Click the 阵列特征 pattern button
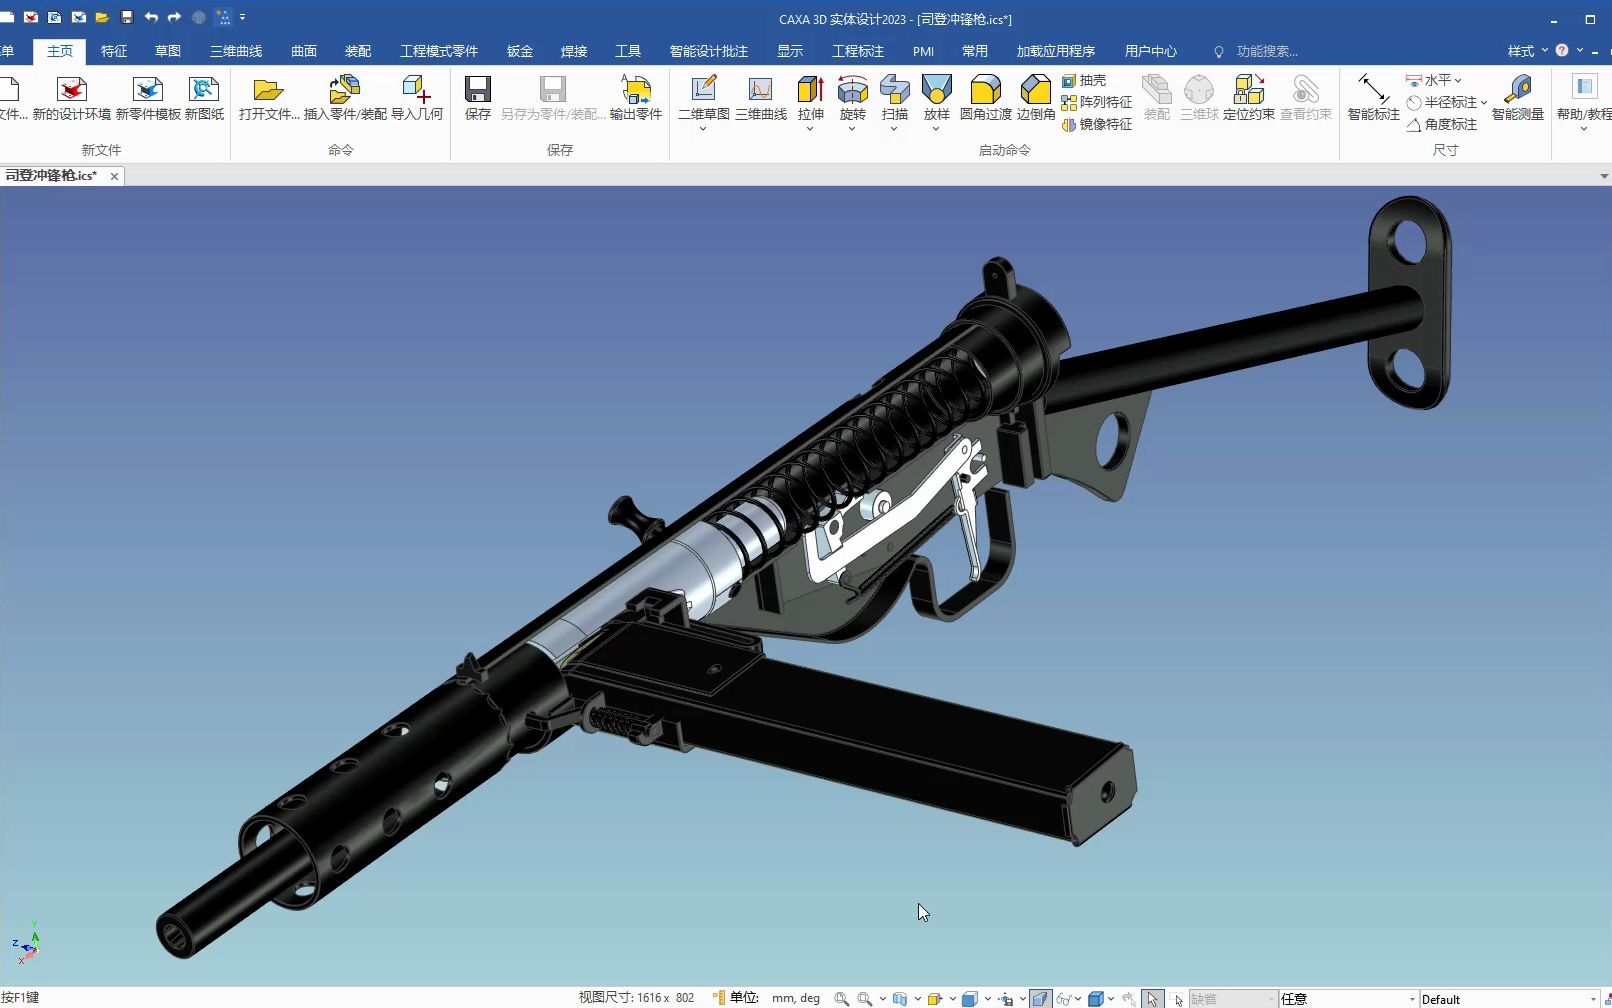The width and height of the screenshot is (1612, 1008). 1097,102
